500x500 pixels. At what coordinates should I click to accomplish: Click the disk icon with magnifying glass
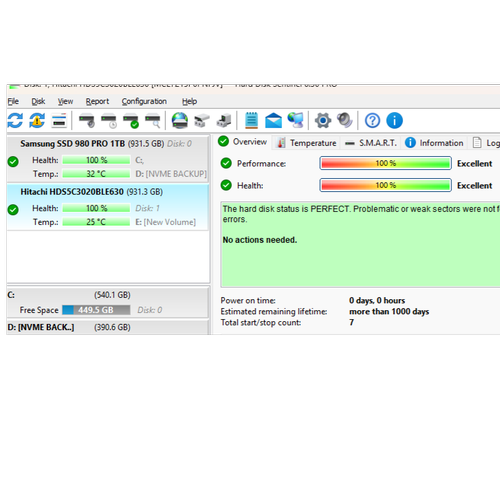click(153, 121)
